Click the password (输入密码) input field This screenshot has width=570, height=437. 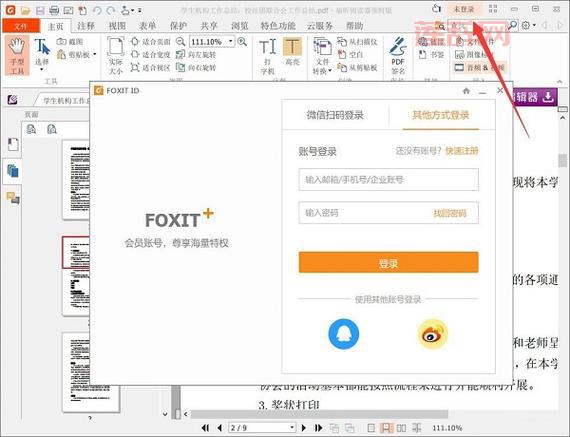tap(389, 213)
